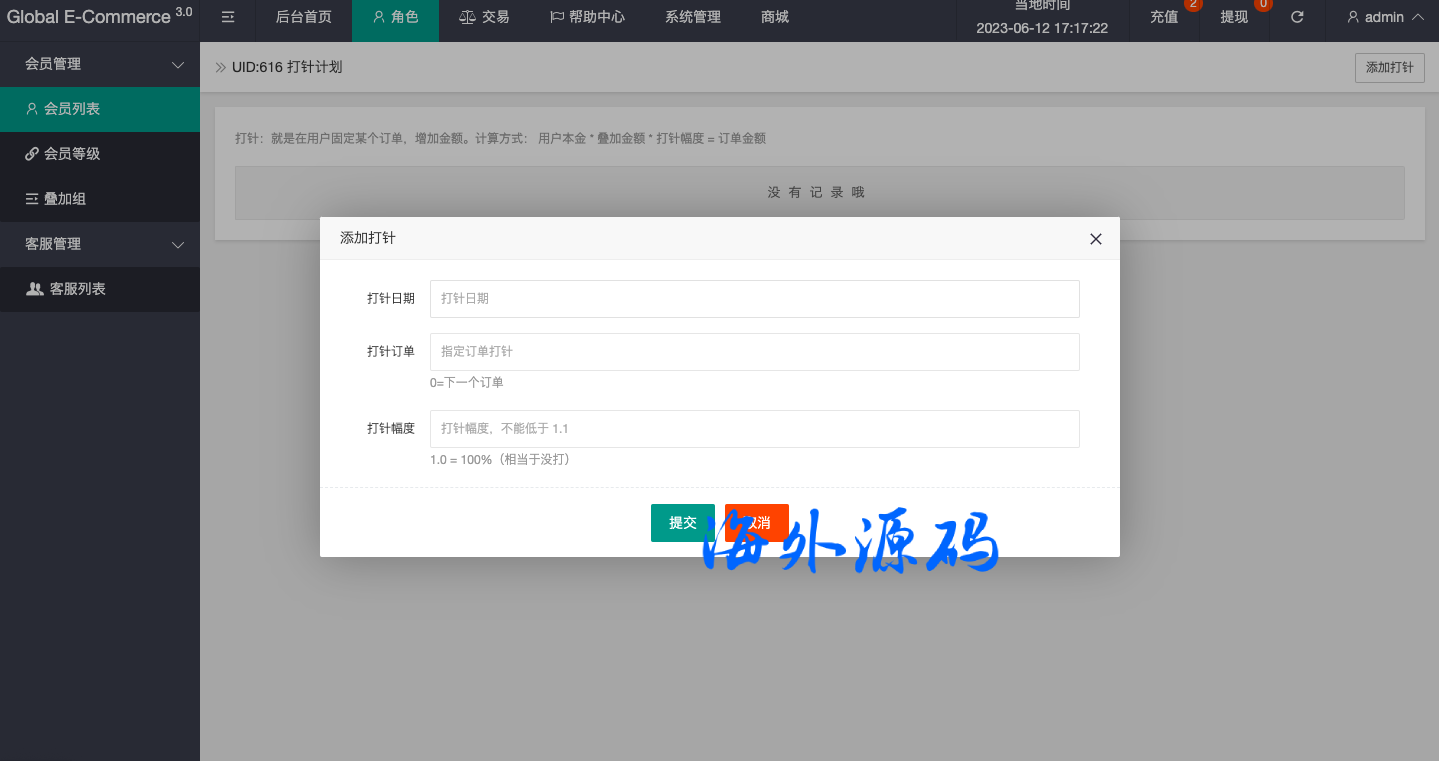Focus the 打针日期 input field
This screenshot has height=761, width=1439.
tap(754, 299)
